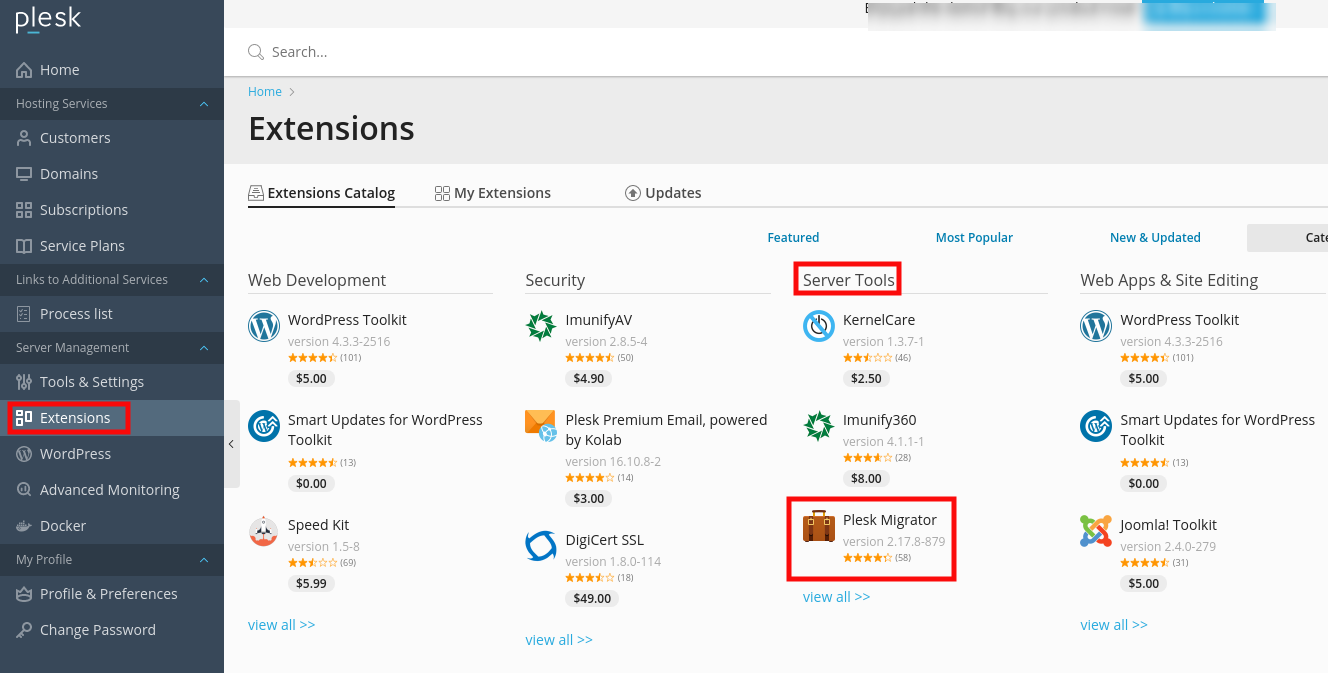1328x673 pixels.
Task: Collapse the sidebar with arrow handle
Action: click(231, 444)
